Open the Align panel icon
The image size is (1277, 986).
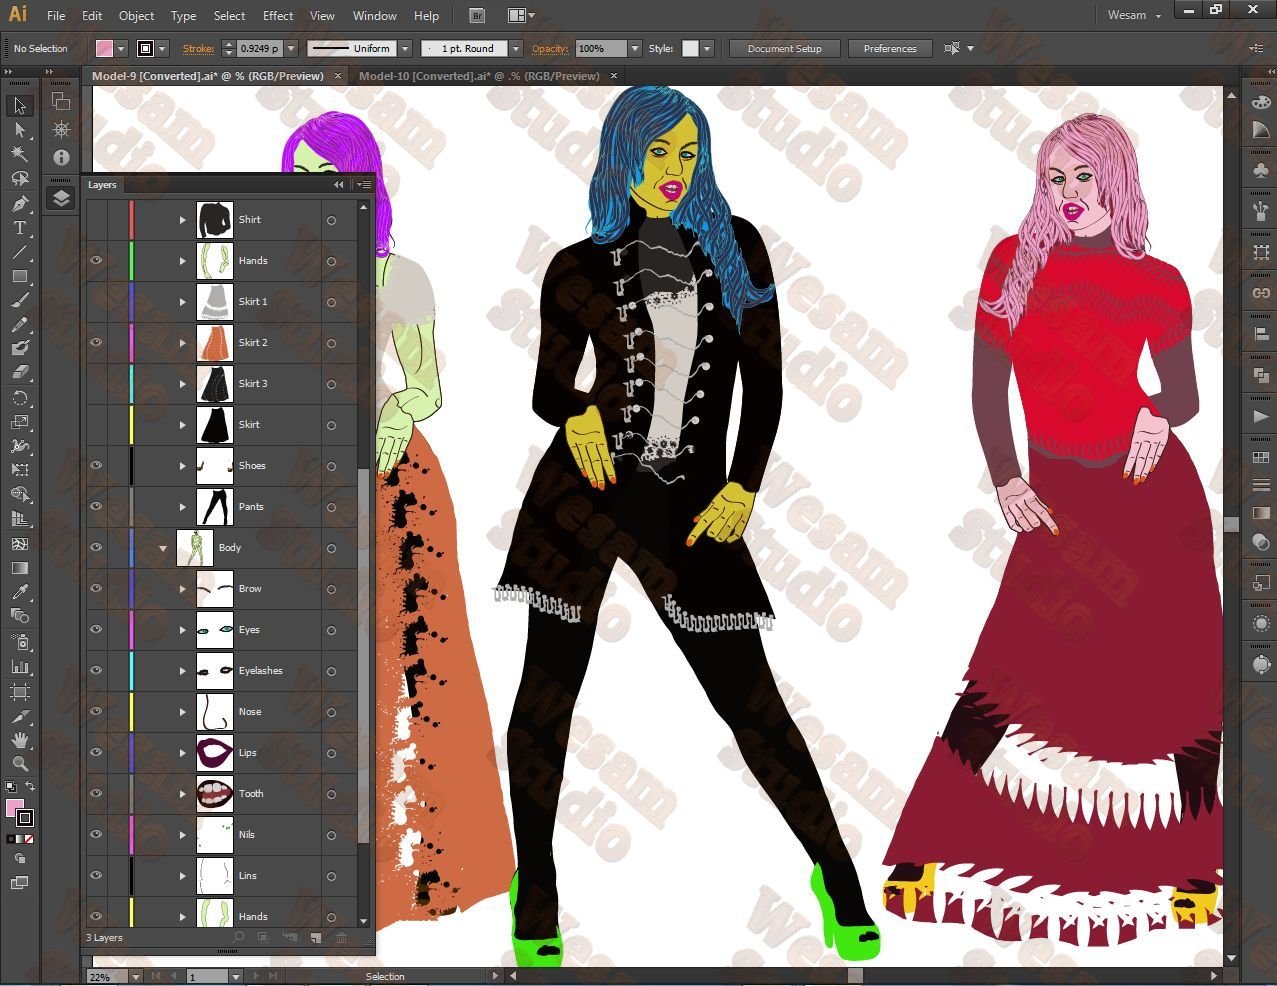(x=1261, y=334)
